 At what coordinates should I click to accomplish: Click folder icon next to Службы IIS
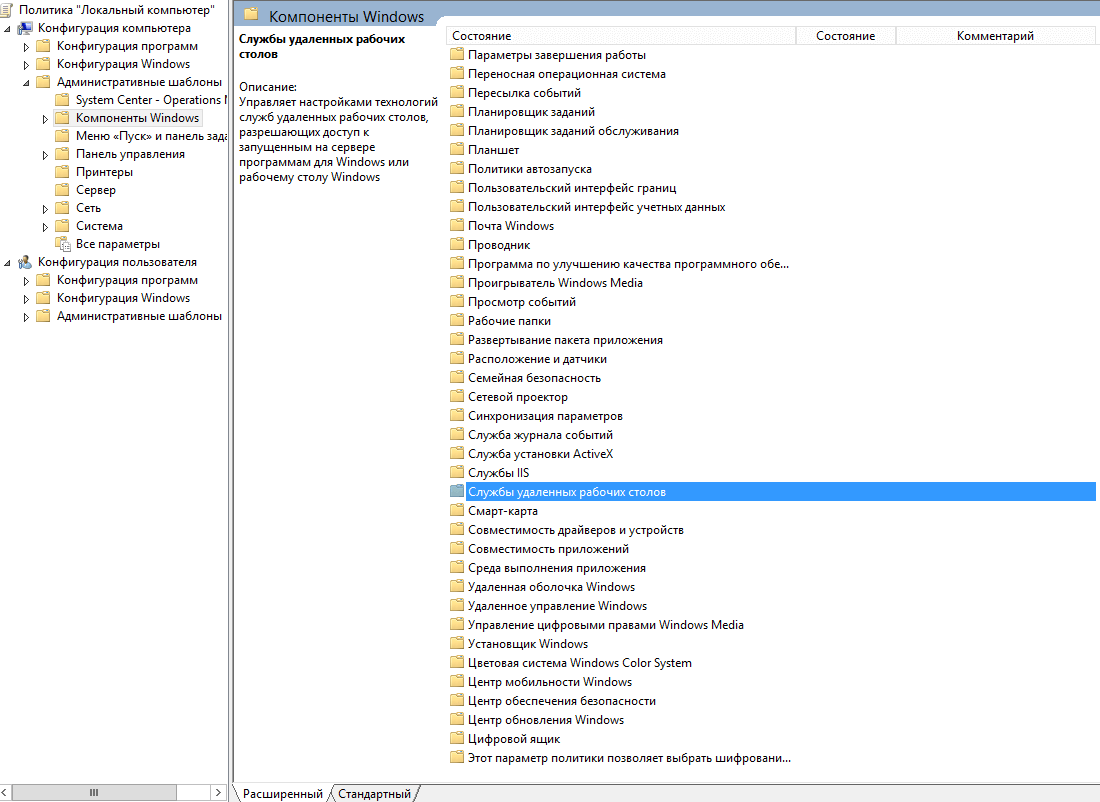[x=457, y=472]
